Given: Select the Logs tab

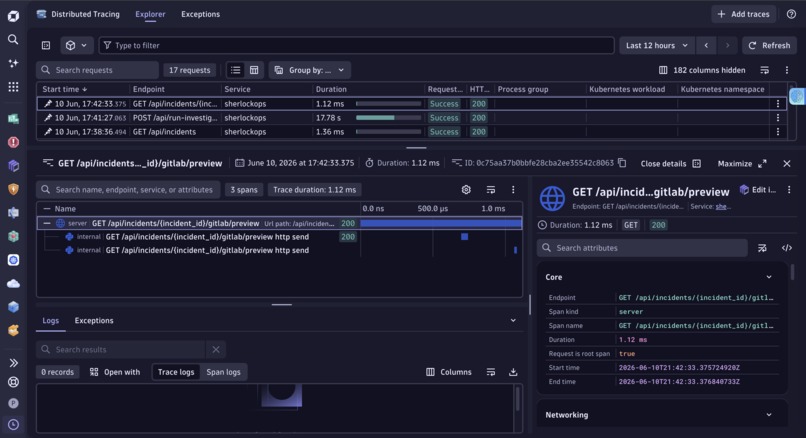Looking at the screenshot, I should click(x=50, y=320).
